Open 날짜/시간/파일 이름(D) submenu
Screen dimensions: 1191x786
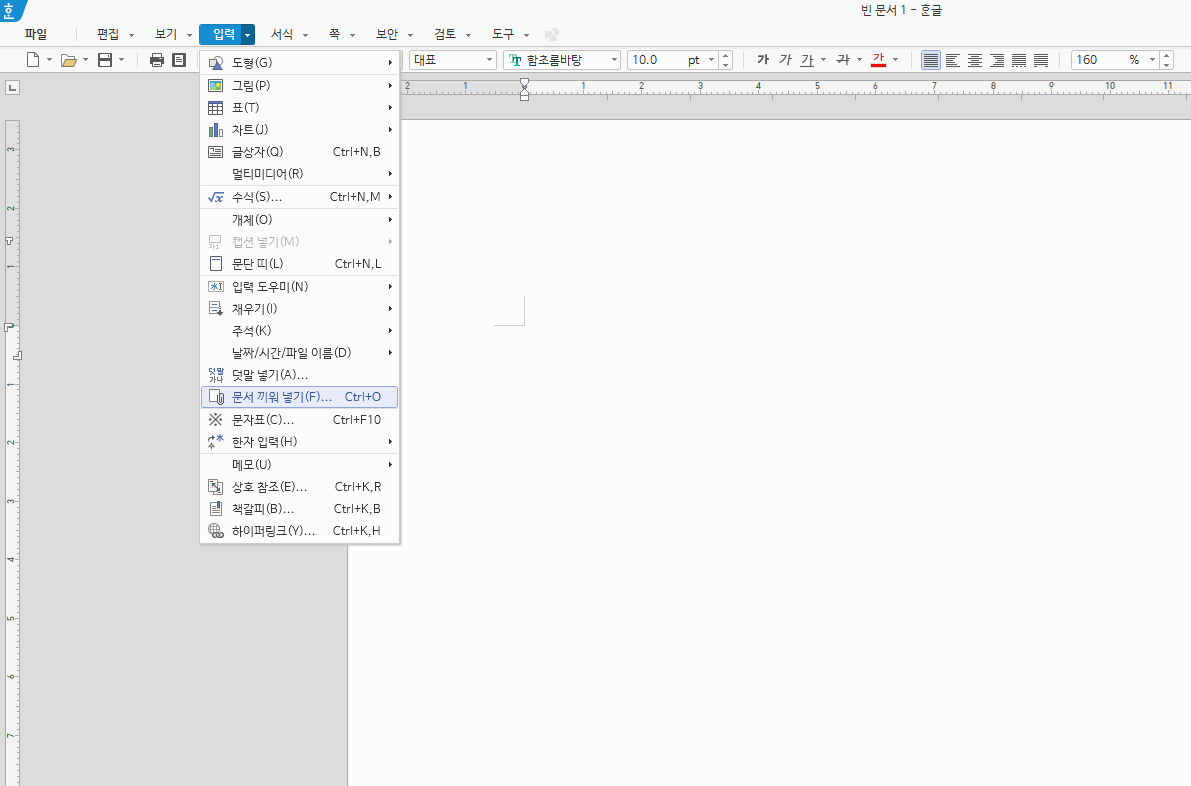[299, 352]
